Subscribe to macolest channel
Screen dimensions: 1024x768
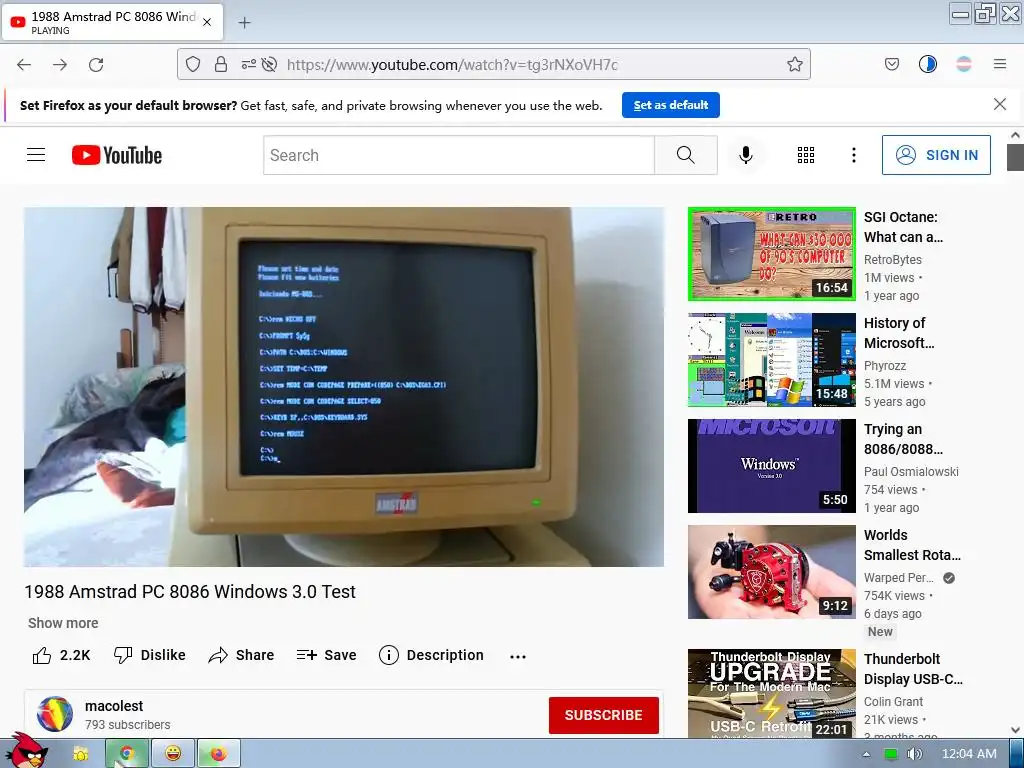click(x=603, y=715)
